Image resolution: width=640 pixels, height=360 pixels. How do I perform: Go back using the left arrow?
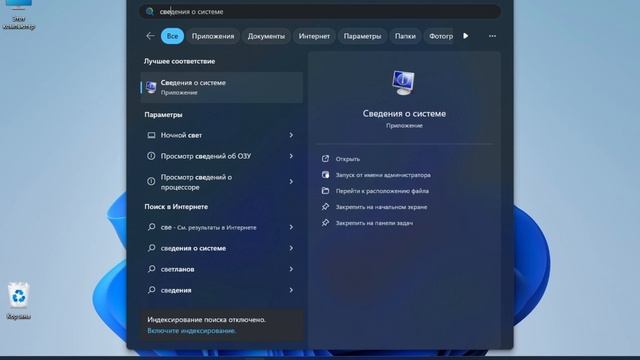pyautogui.click(x=150, y=36)
